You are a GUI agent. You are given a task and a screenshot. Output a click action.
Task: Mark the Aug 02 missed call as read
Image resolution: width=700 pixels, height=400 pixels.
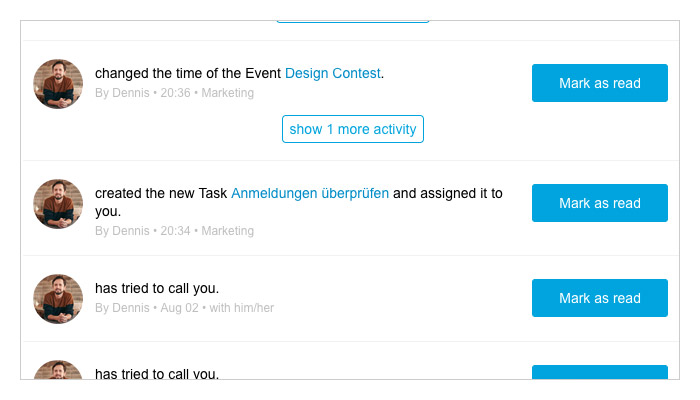tap(600, 298)
